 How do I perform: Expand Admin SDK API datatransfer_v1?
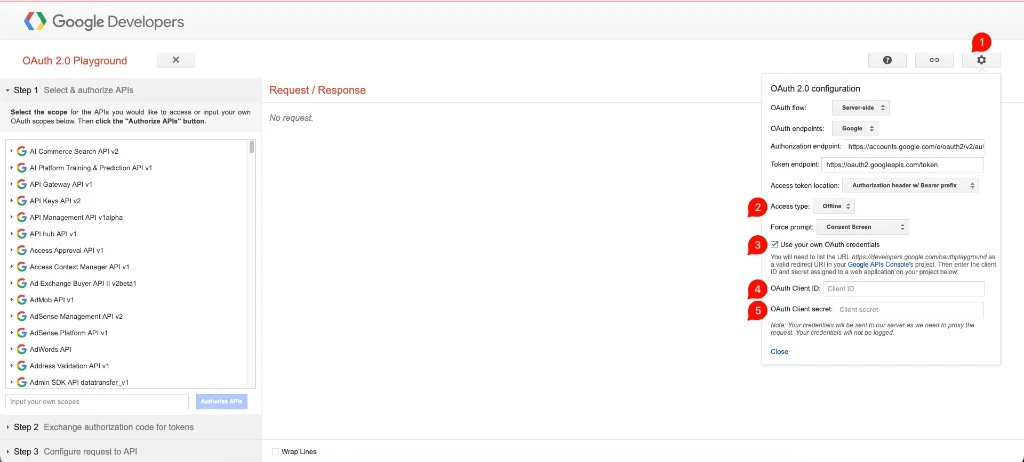pos(12,382)
